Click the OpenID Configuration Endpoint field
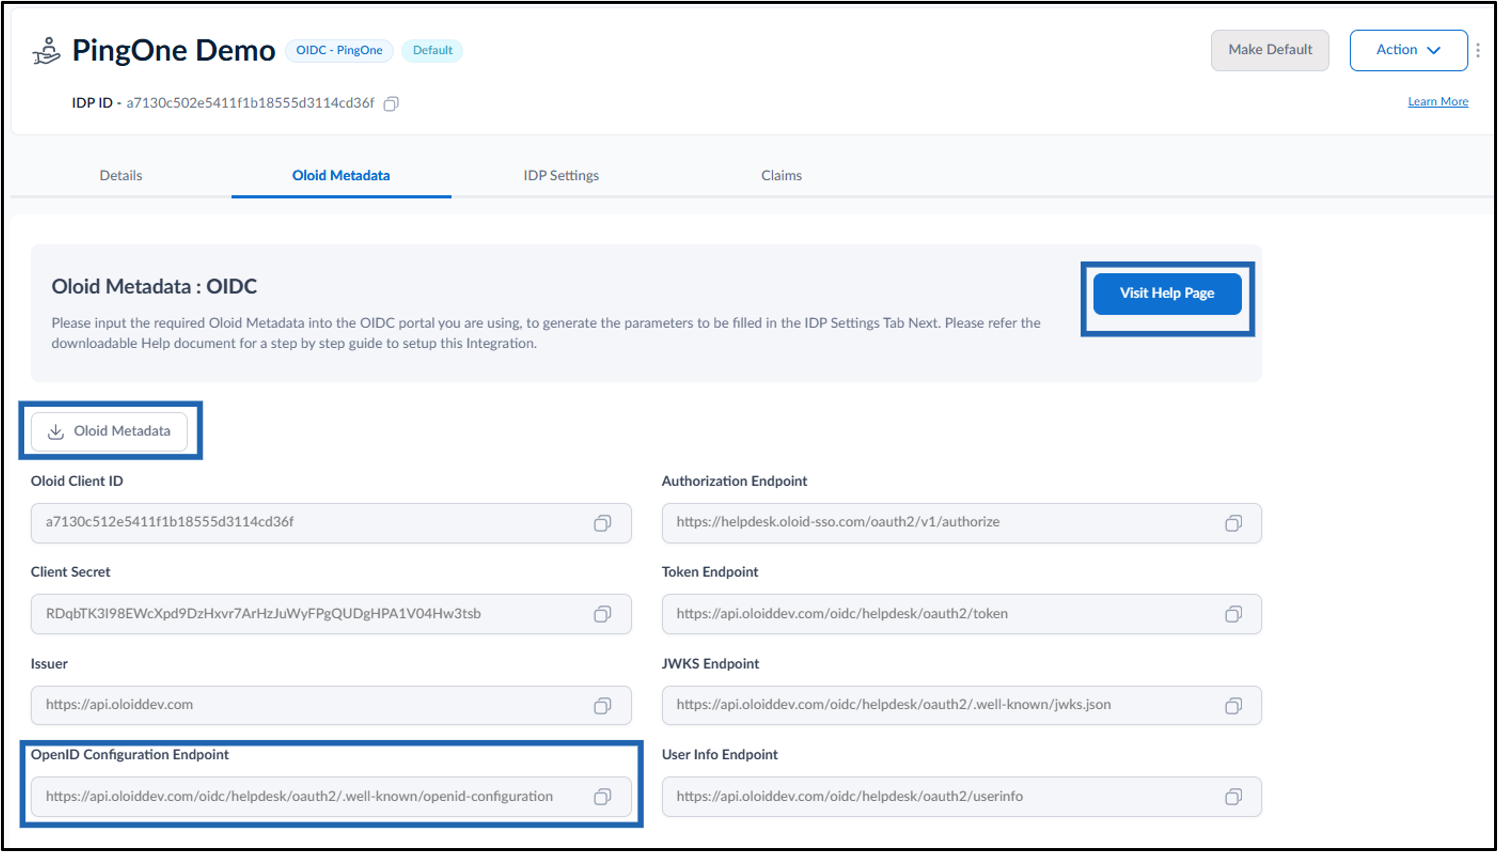1498x852 pixels. click(331, 797)
